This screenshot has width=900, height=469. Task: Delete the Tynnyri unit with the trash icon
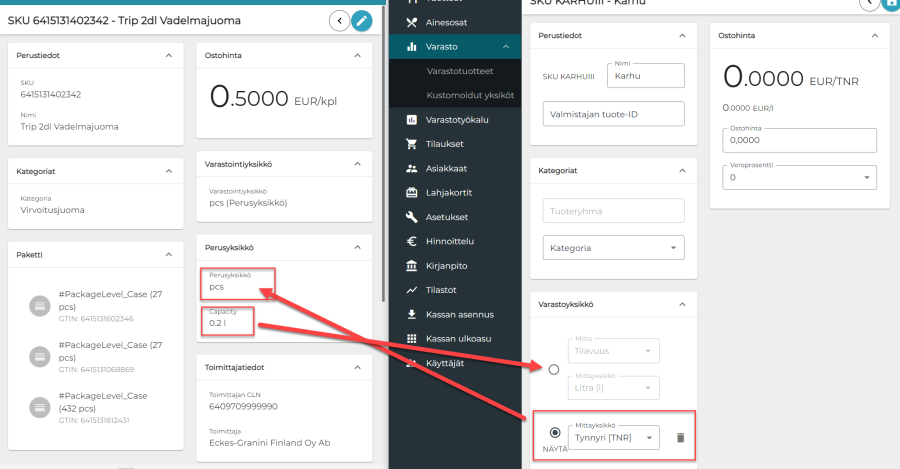680,437
